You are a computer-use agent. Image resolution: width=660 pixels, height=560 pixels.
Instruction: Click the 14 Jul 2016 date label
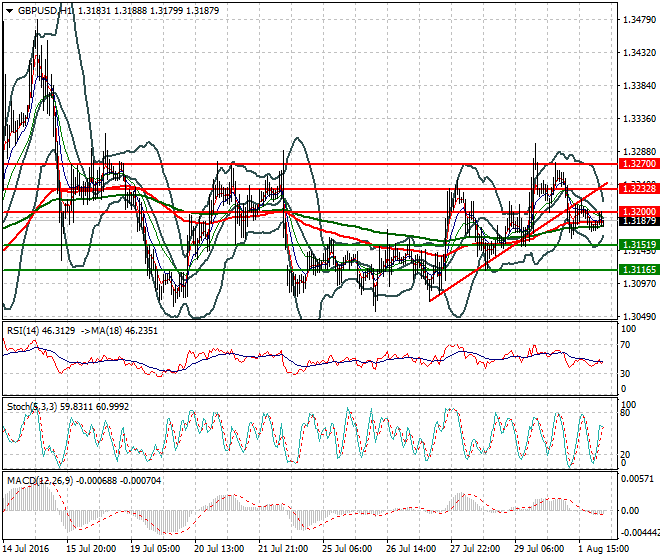28,549
